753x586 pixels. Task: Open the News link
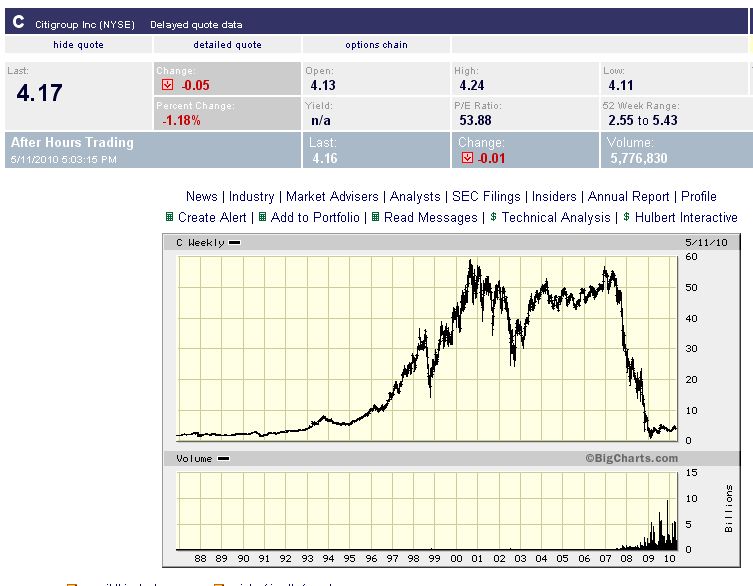[x=202, y=196]
